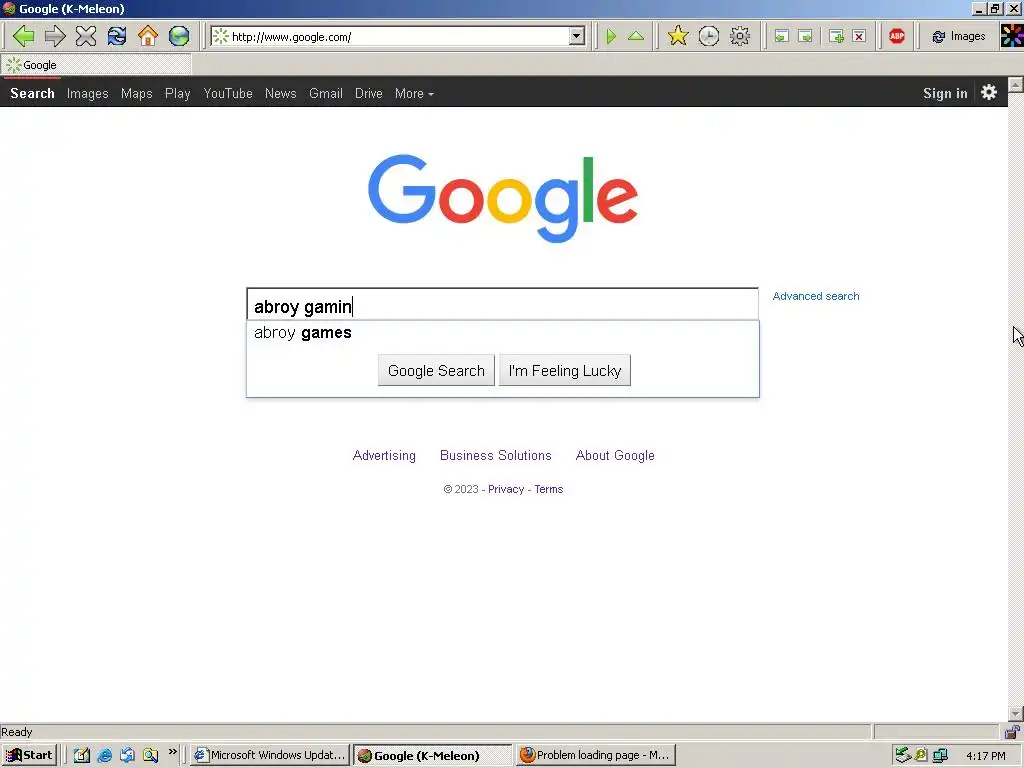Click Search in Google's black navigation bar
The width and height of the screenshot is (1024, 768).
tap(32, 93)
